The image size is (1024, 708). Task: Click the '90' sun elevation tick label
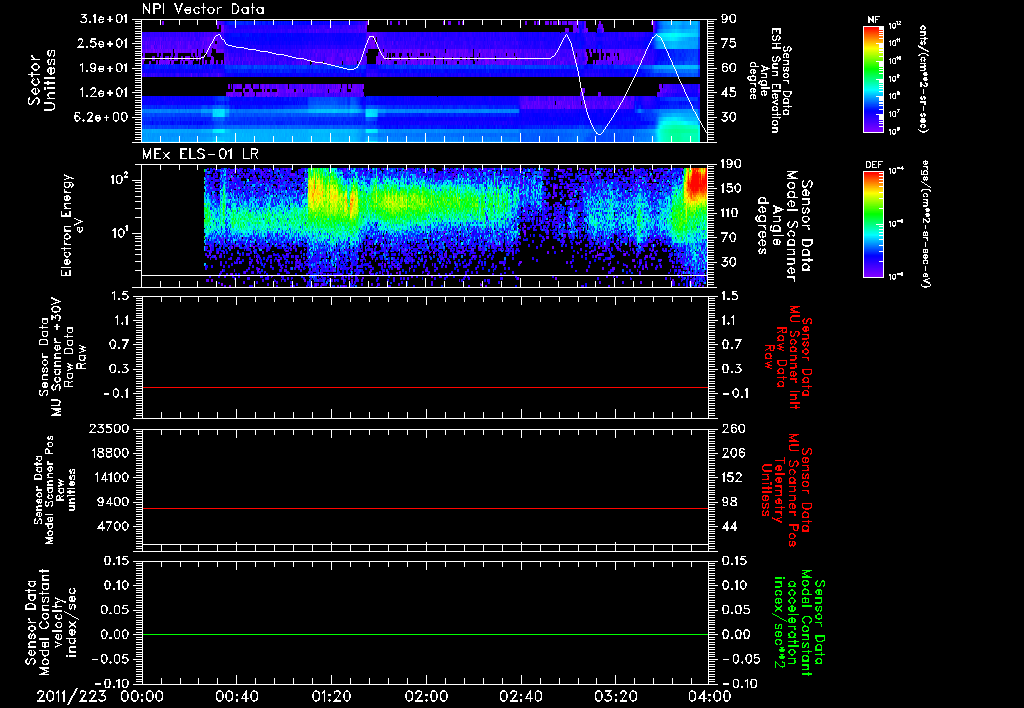728,19
